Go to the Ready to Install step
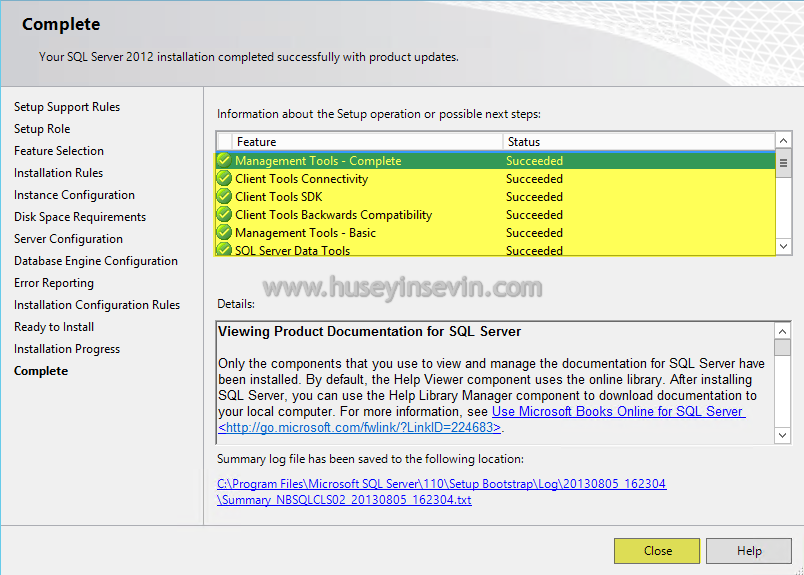The width and height of the screenshot is (804, 575). click(54, 327)
